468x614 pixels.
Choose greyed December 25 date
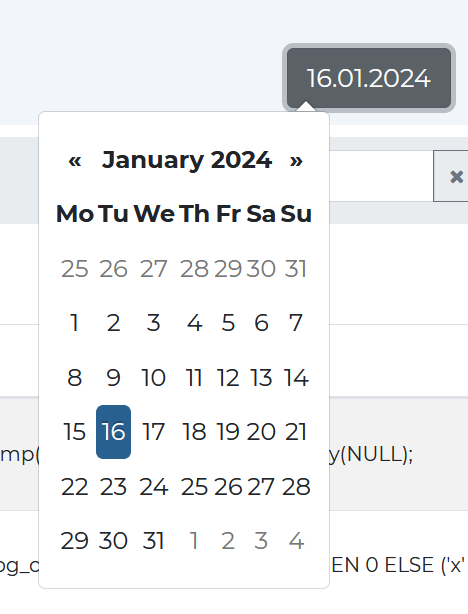(74, 269)
